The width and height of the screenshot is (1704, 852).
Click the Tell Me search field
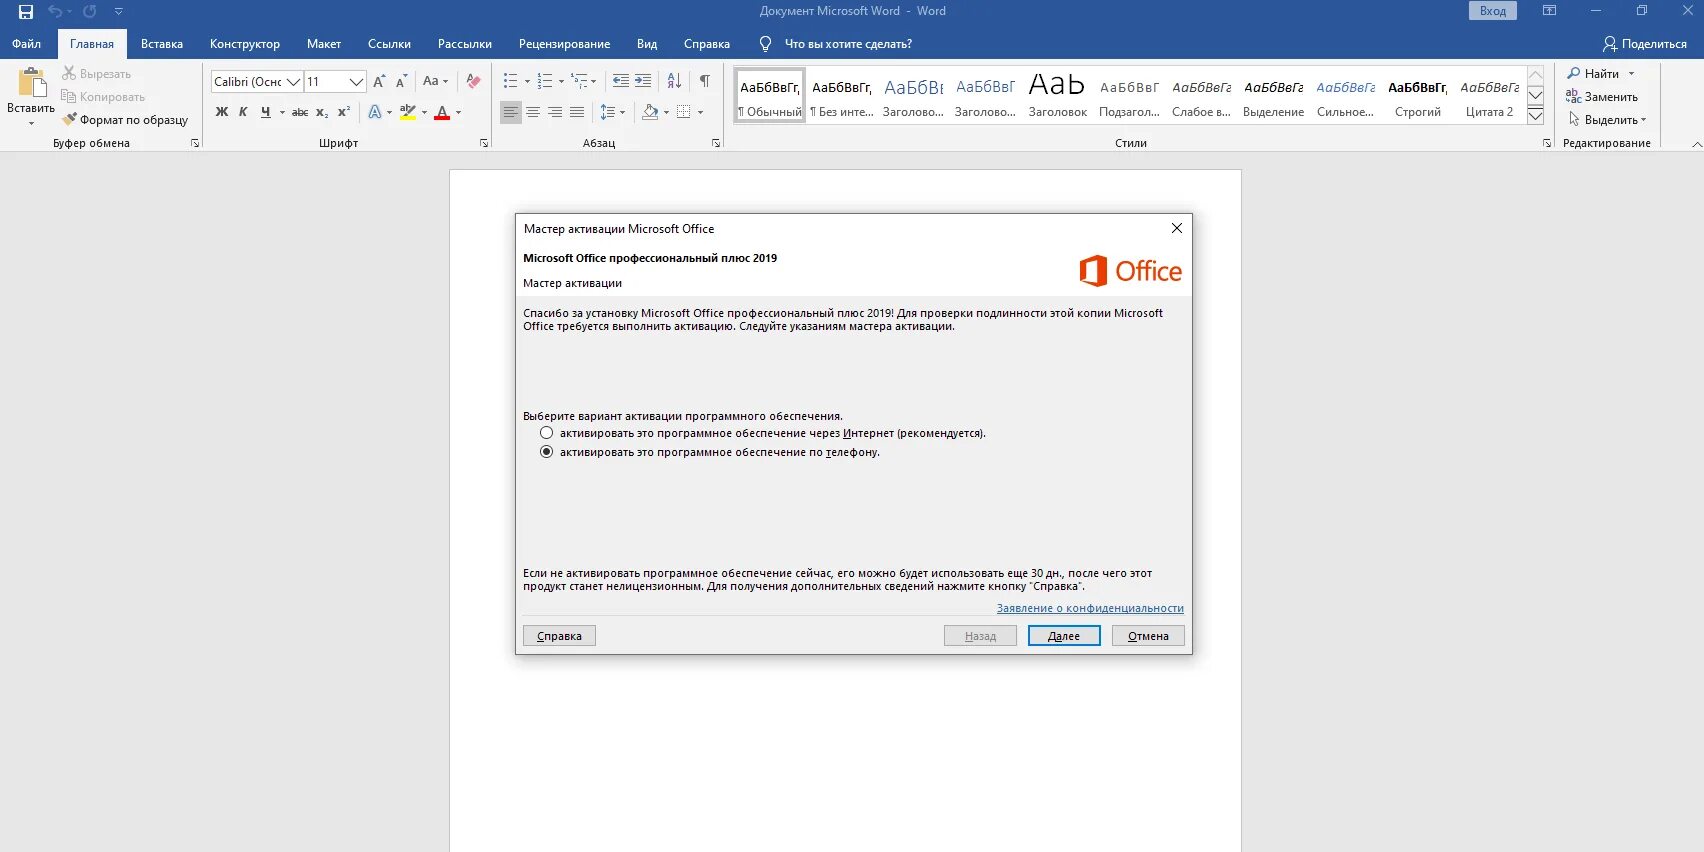click(x=848, y=44)
